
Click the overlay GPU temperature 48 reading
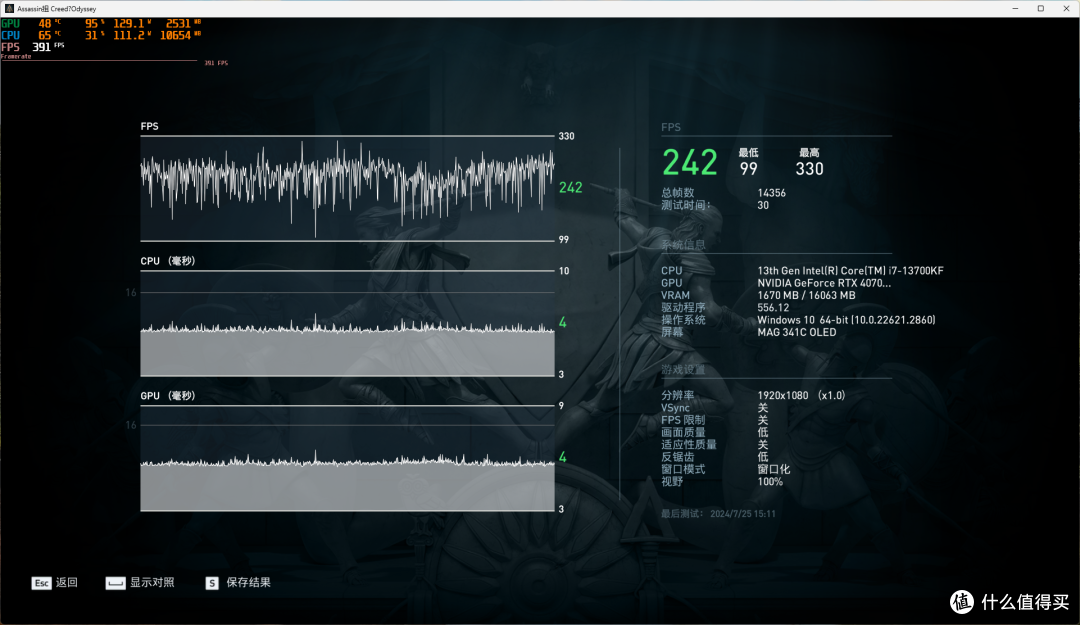(x=45, y=23)
